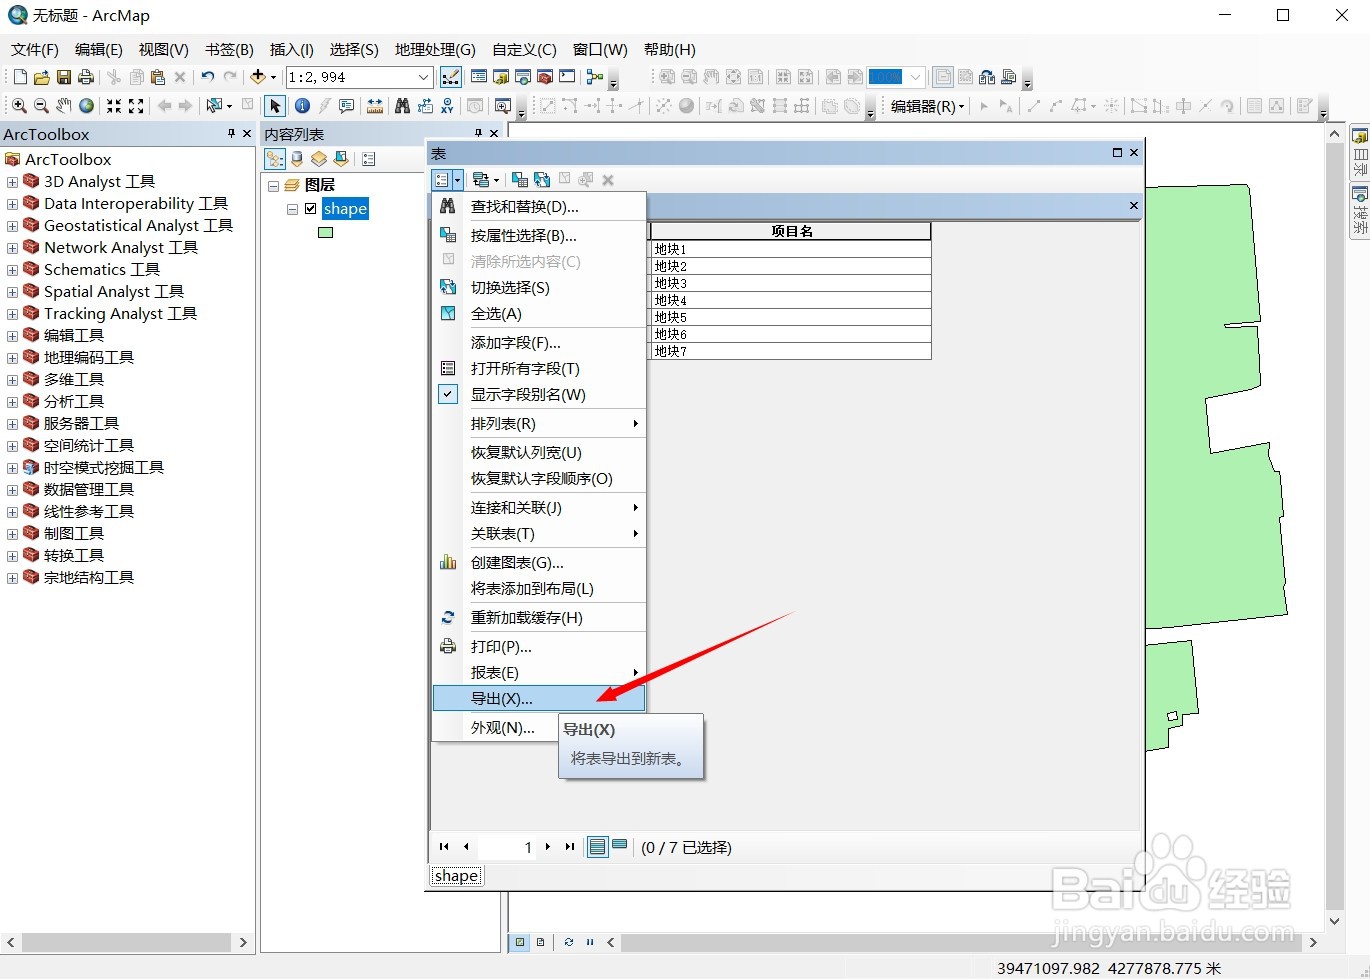Toggle visibility checkbox of the shape layer
This screenshot has height=979, width=1370.
click(x=311, y=208)
